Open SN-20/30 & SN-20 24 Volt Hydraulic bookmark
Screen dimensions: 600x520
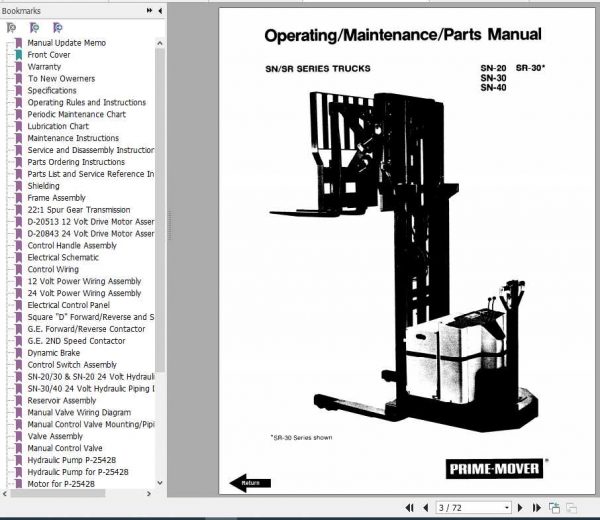coord(90,377)
